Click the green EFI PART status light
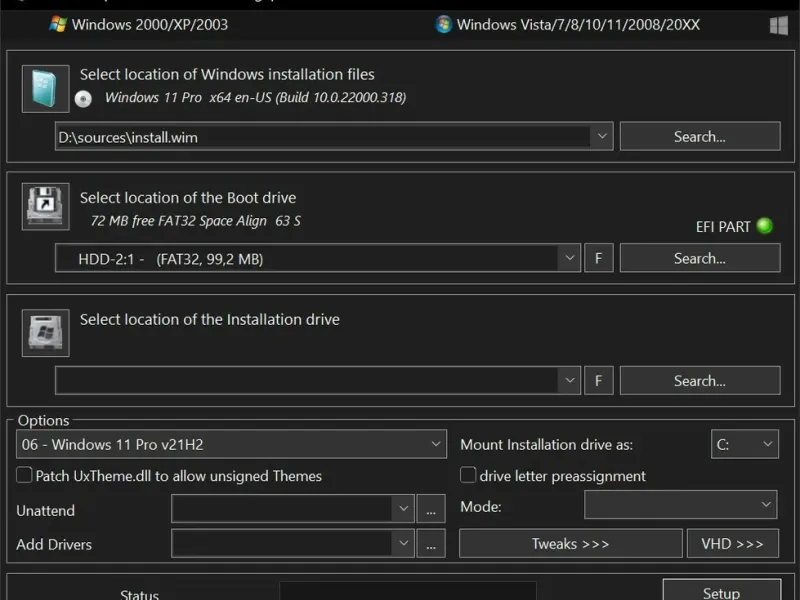This screenshot has height=600, width=800. pos(764,226)
